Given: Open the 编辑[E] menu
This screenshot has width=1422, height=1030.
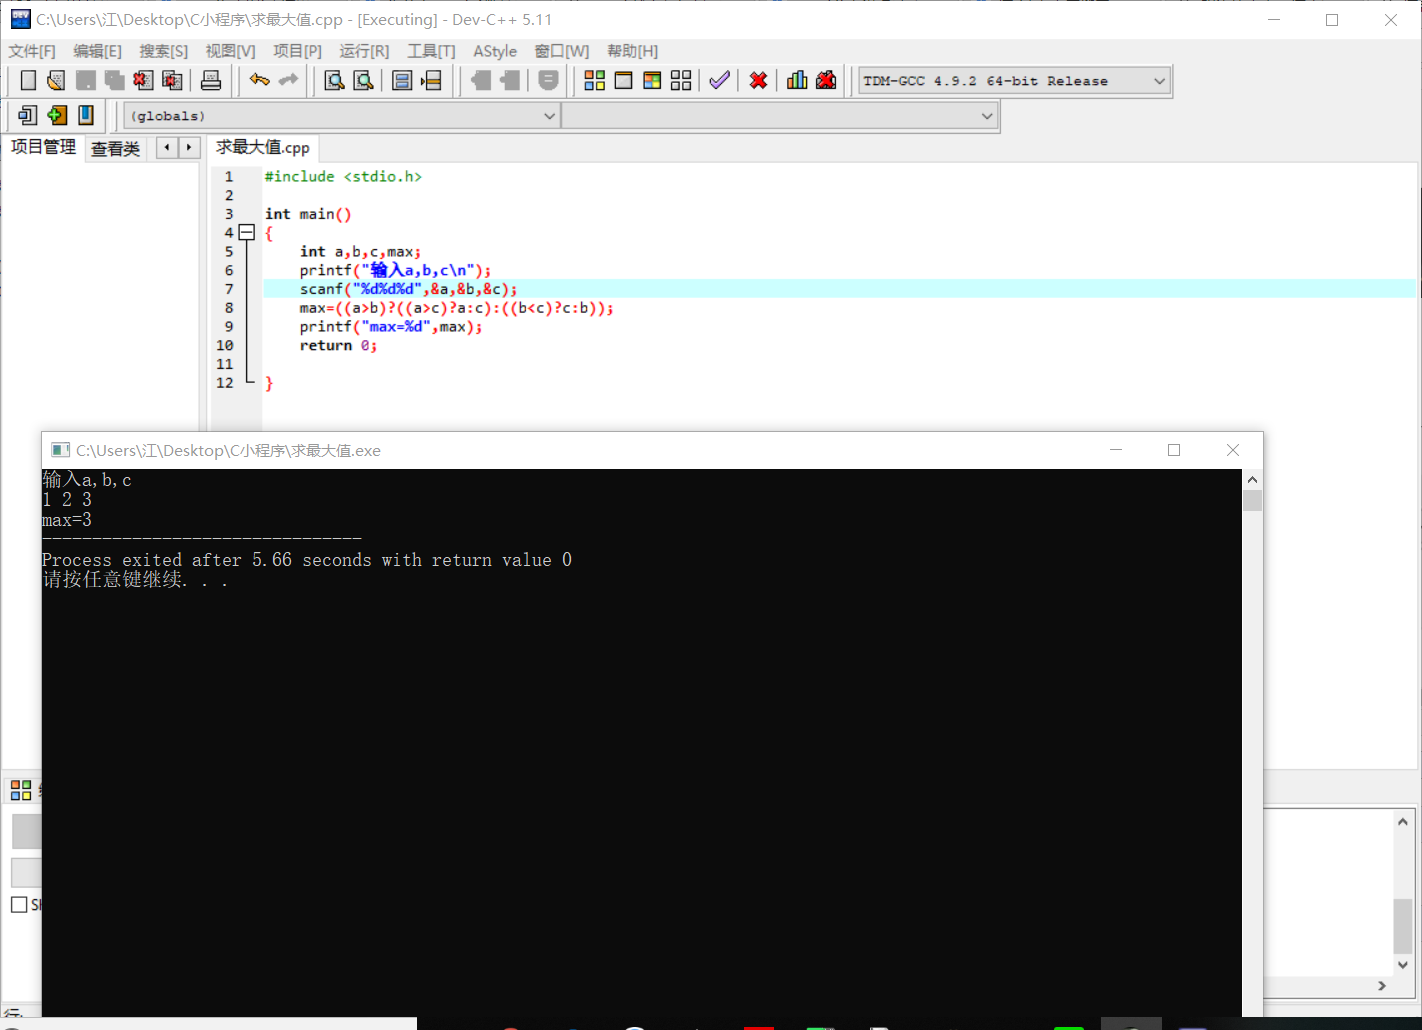Looking at the screenshot, I should [x=97, y=51].
